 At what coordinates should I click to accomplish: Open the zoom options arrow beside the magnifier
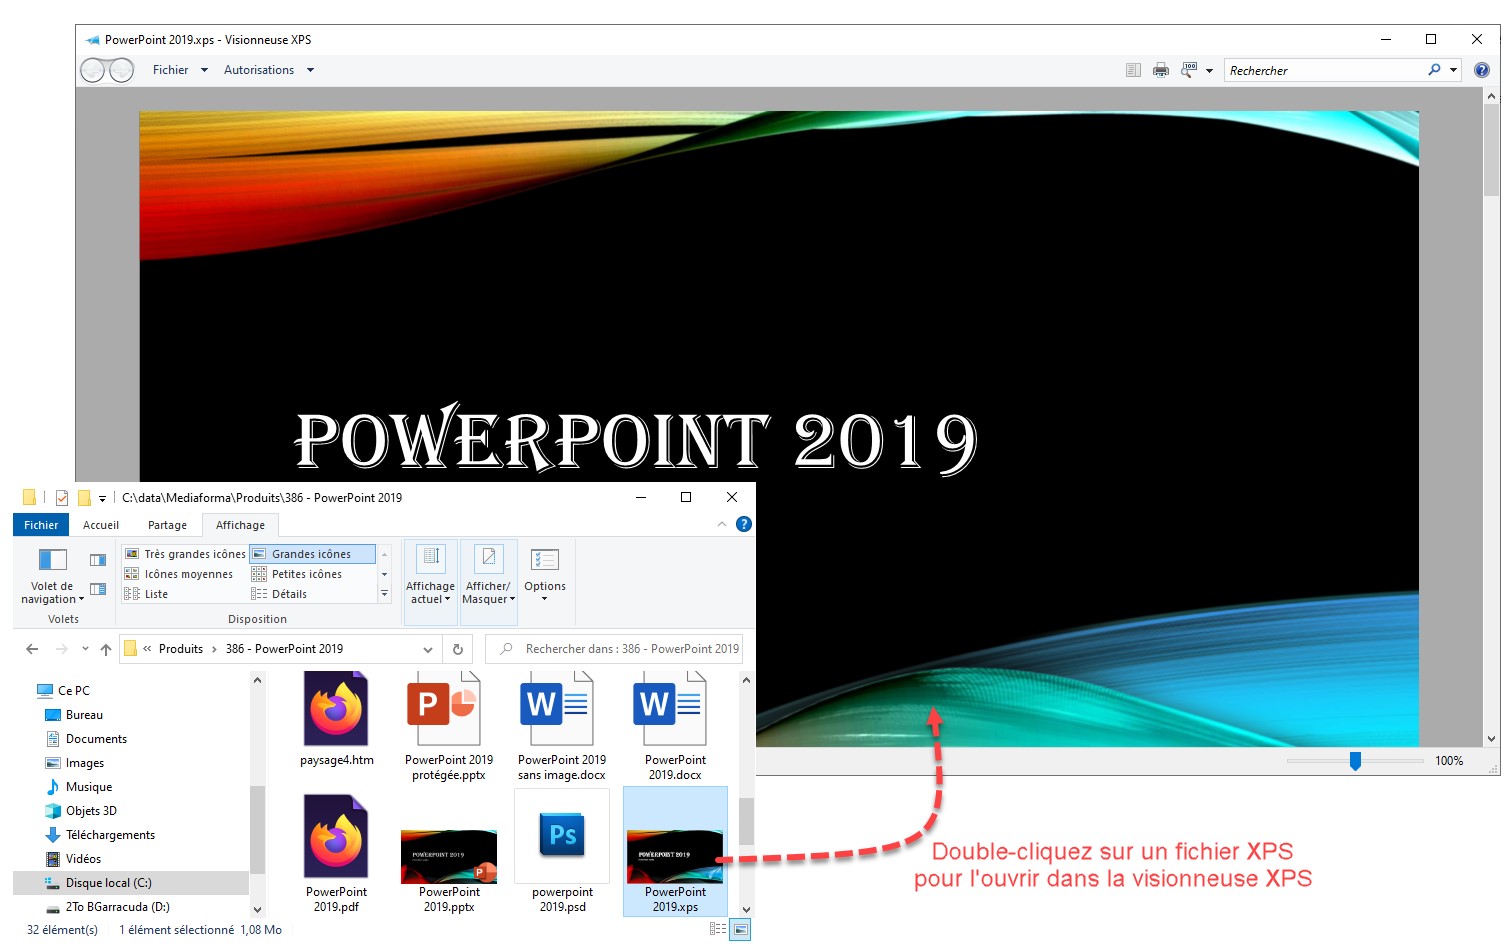1209,70
